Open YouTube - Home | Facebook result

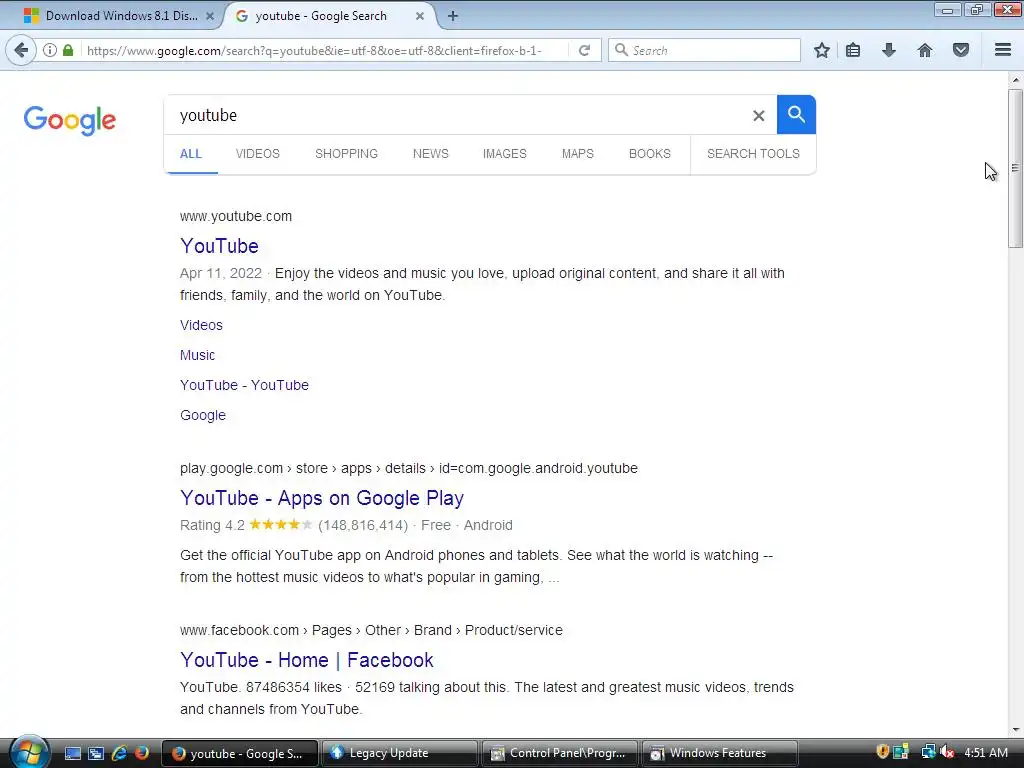point(307,660)
